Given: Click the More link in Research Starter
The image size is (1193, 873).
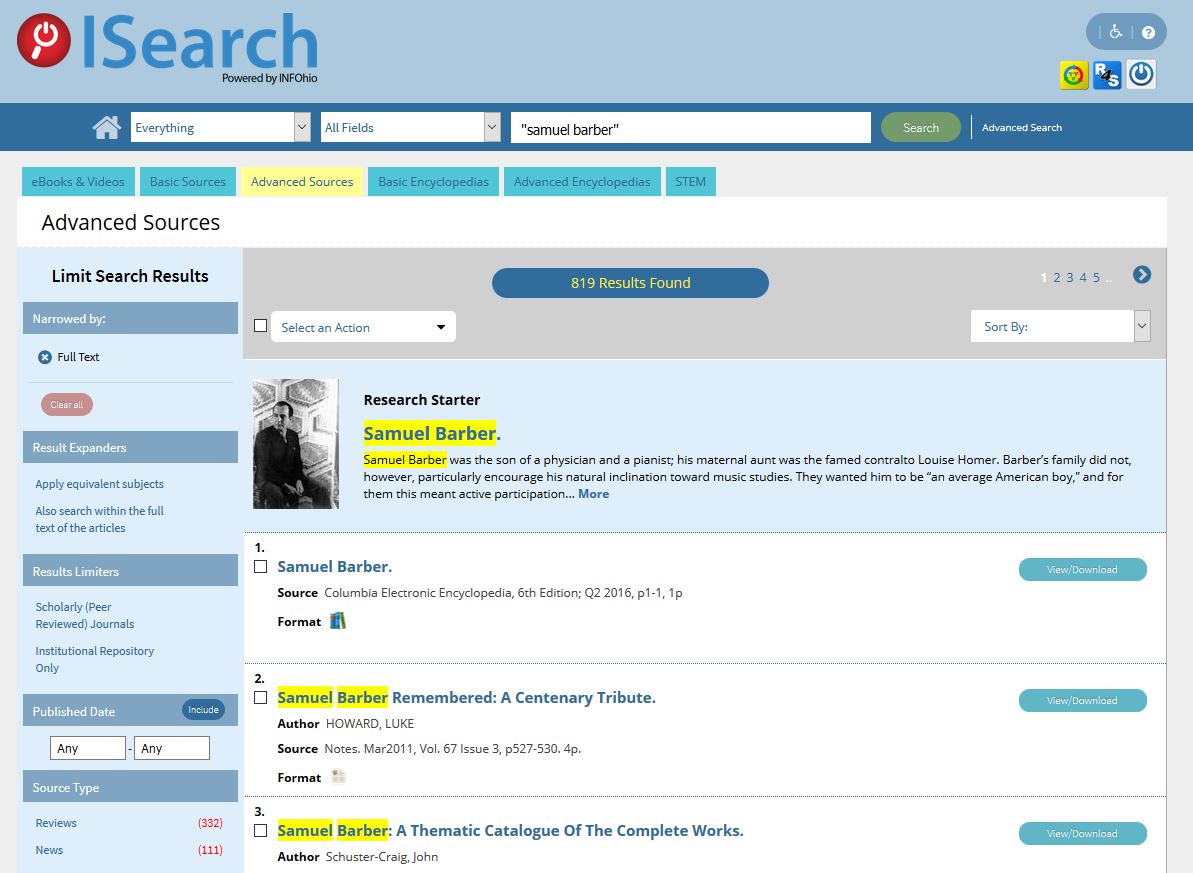Looking at the screenshot, I should coord(593,494).
